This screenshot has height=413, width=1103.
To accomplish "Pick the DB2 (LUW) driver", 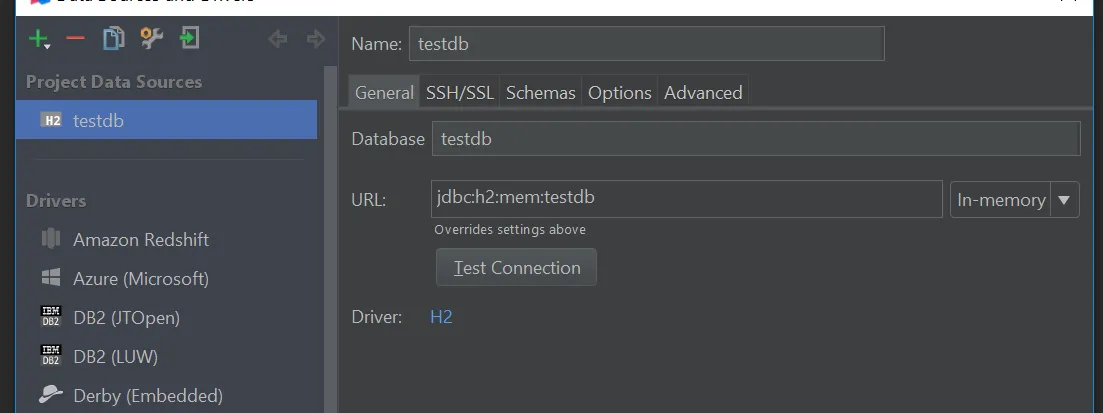I will click(x=115, y=357).
